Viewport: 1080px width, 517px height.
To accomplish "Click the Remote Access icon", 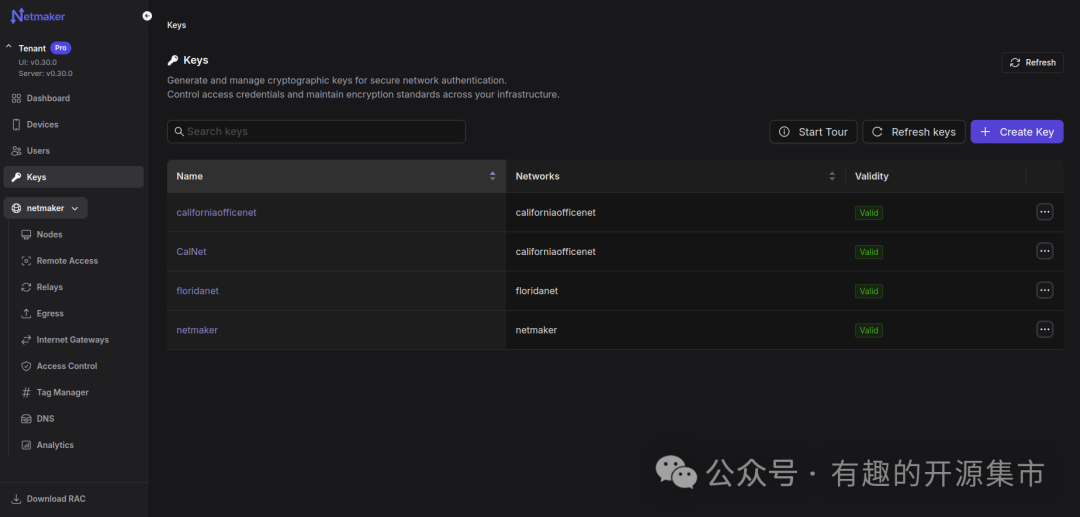I will [x=27, y=261].
